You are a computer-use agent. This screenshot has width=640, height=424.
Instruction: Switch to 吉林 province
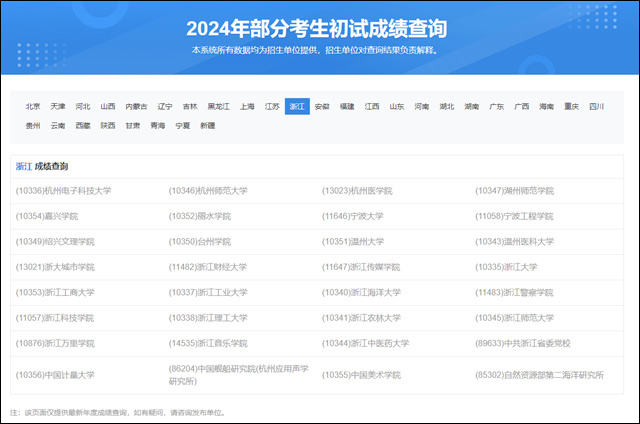click(190, 107)
